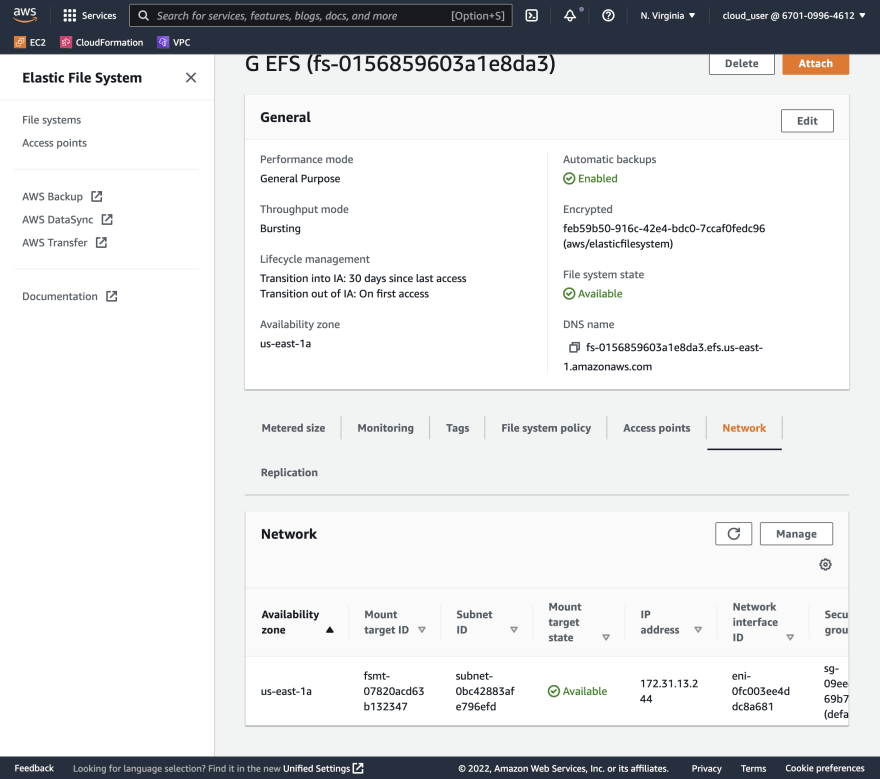The height and width of the screenshot is (779, 880).
Task: Open the Network table preferences gear
Action: (824, 564)
